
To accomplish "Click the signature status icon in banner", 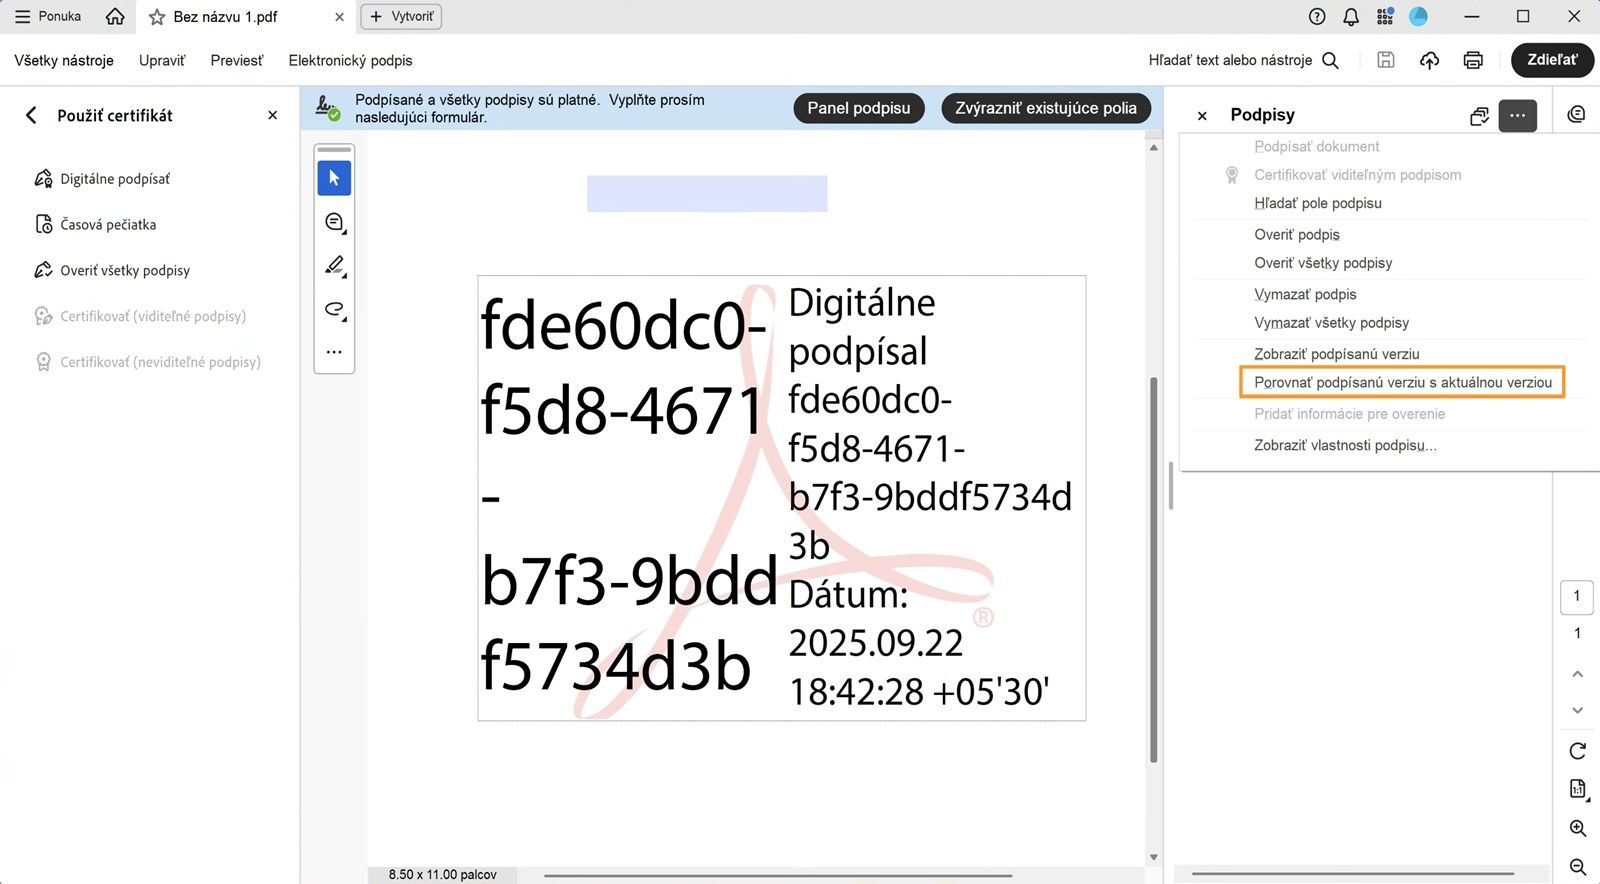I will point(327,108).
